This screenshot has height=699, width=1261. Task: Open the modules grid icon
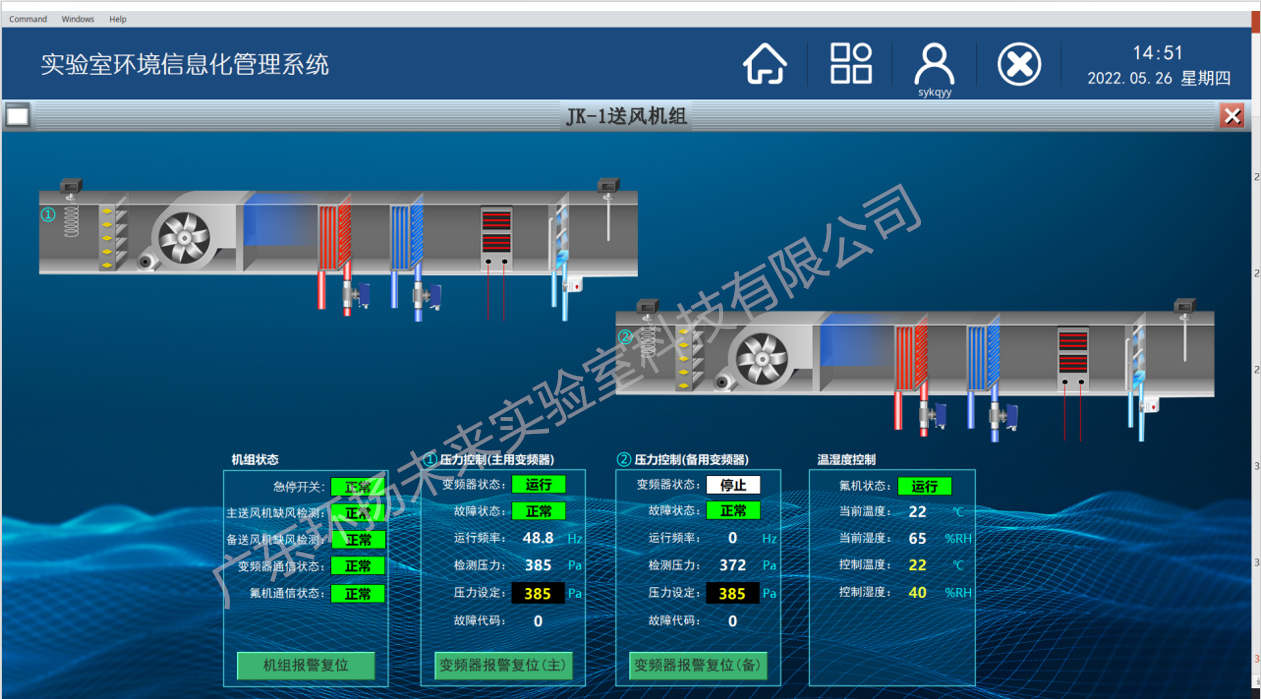[x=851, y=63]
